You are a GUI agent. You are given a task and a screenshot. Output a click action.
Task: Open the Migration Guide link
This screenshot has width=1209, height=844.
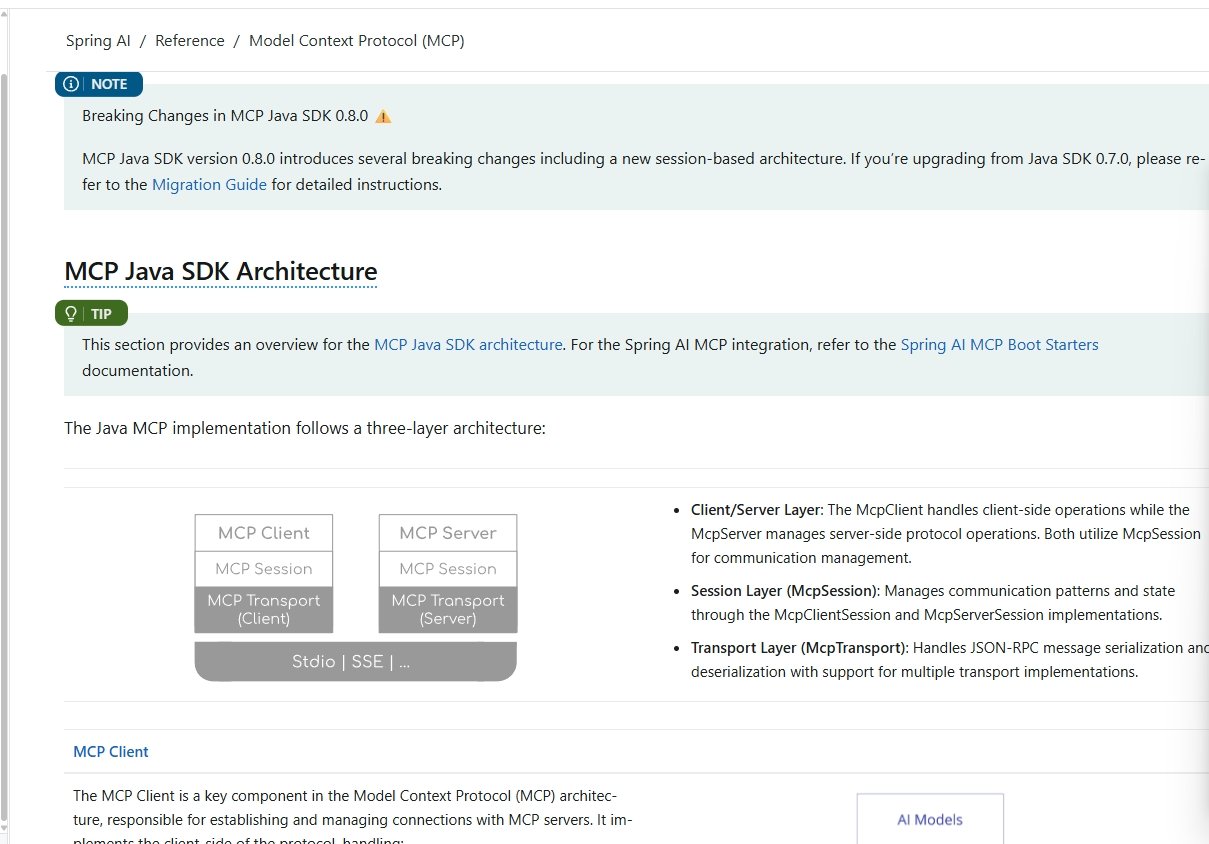point(209,184)
